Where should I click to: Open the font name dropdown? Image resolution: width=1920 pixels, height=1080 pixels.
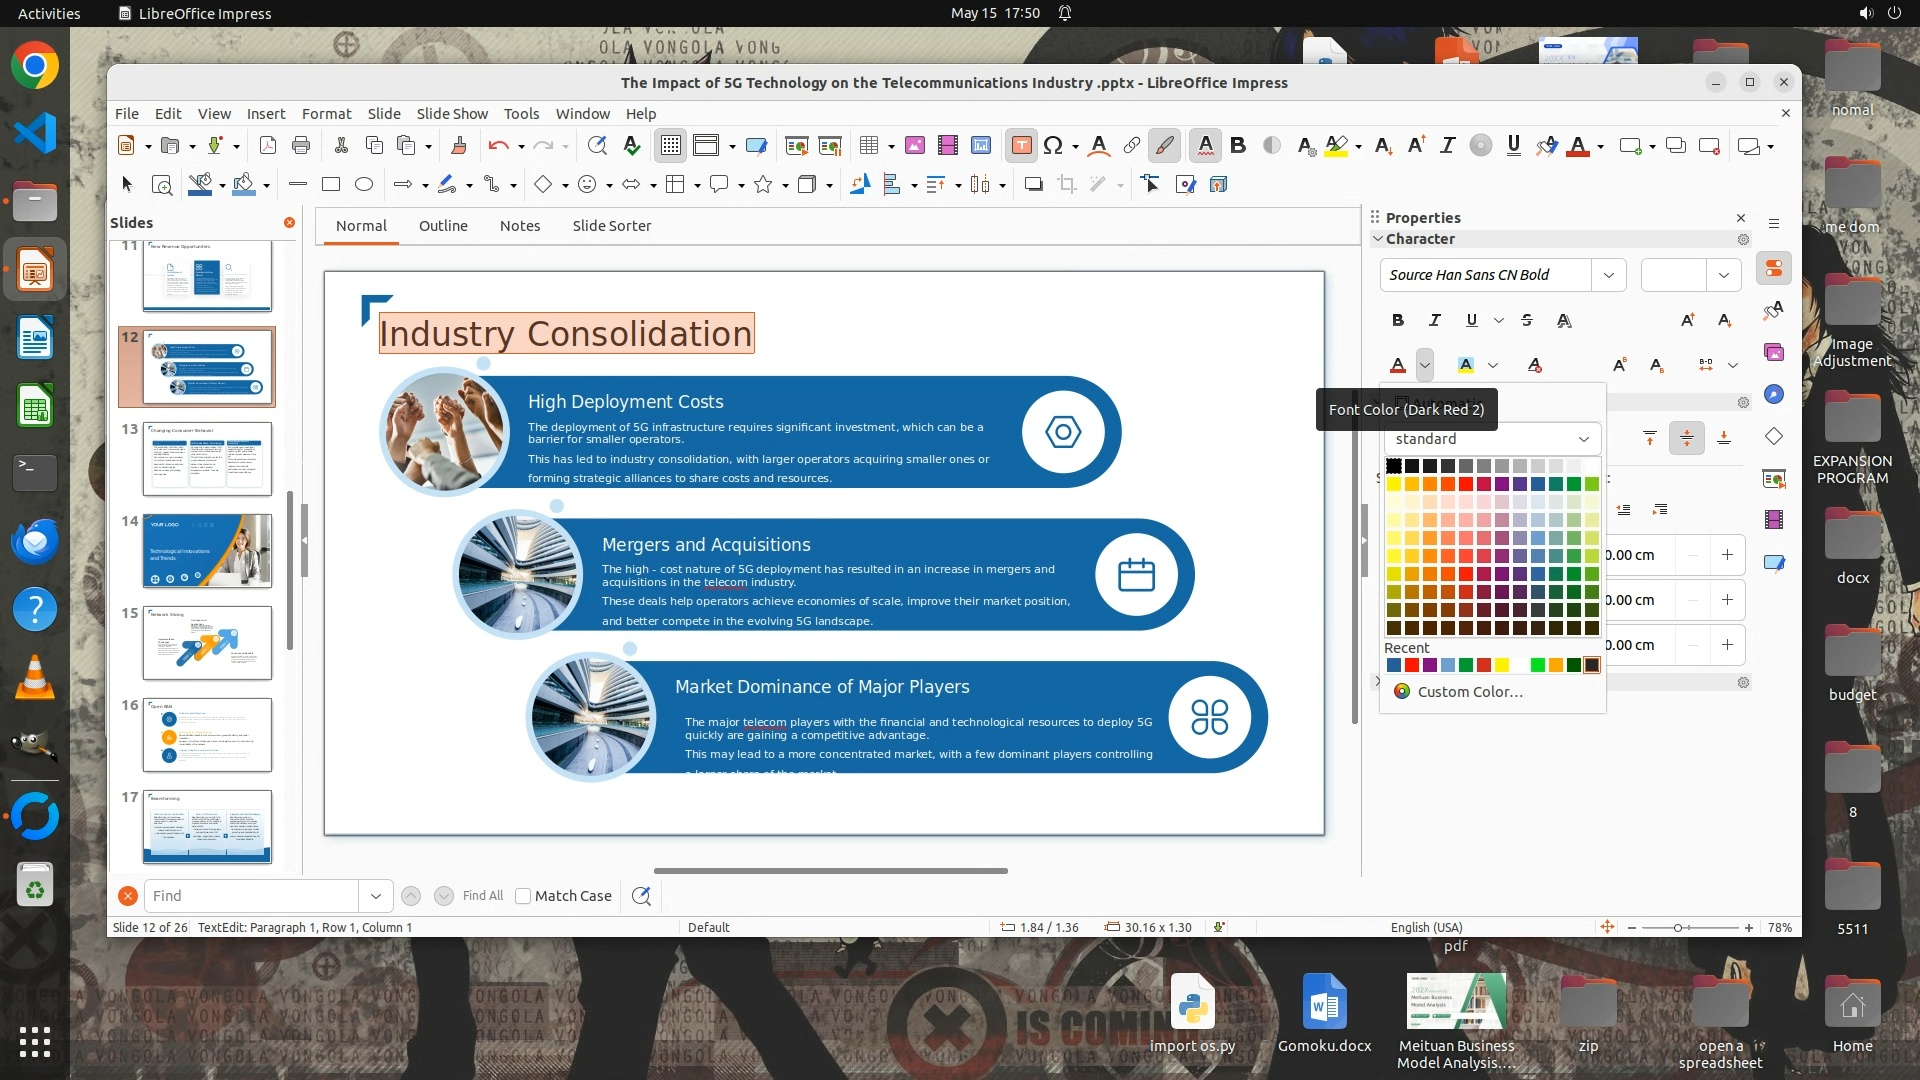(1608, 275)
